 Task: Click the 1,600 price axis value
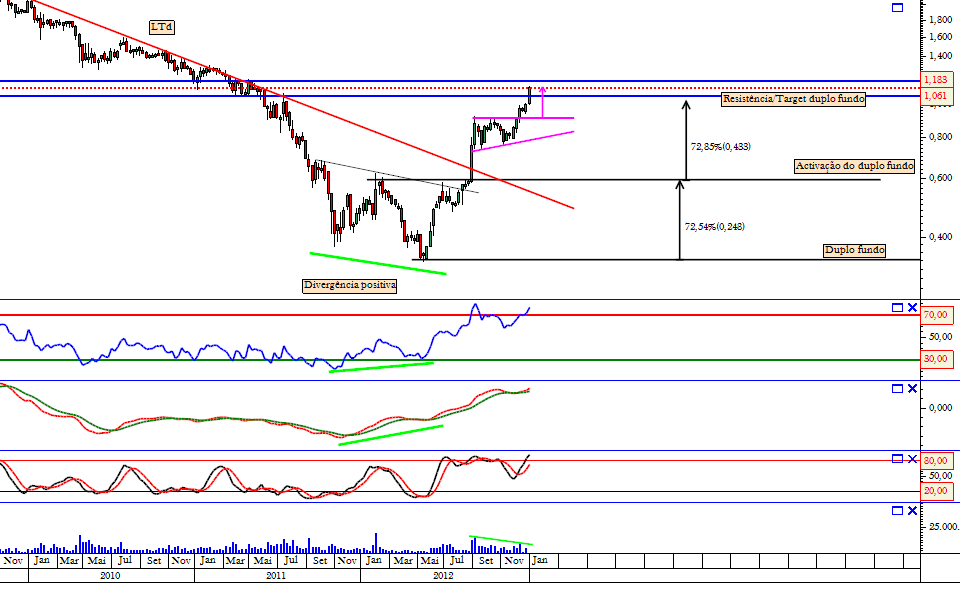[x=940, y=37]
